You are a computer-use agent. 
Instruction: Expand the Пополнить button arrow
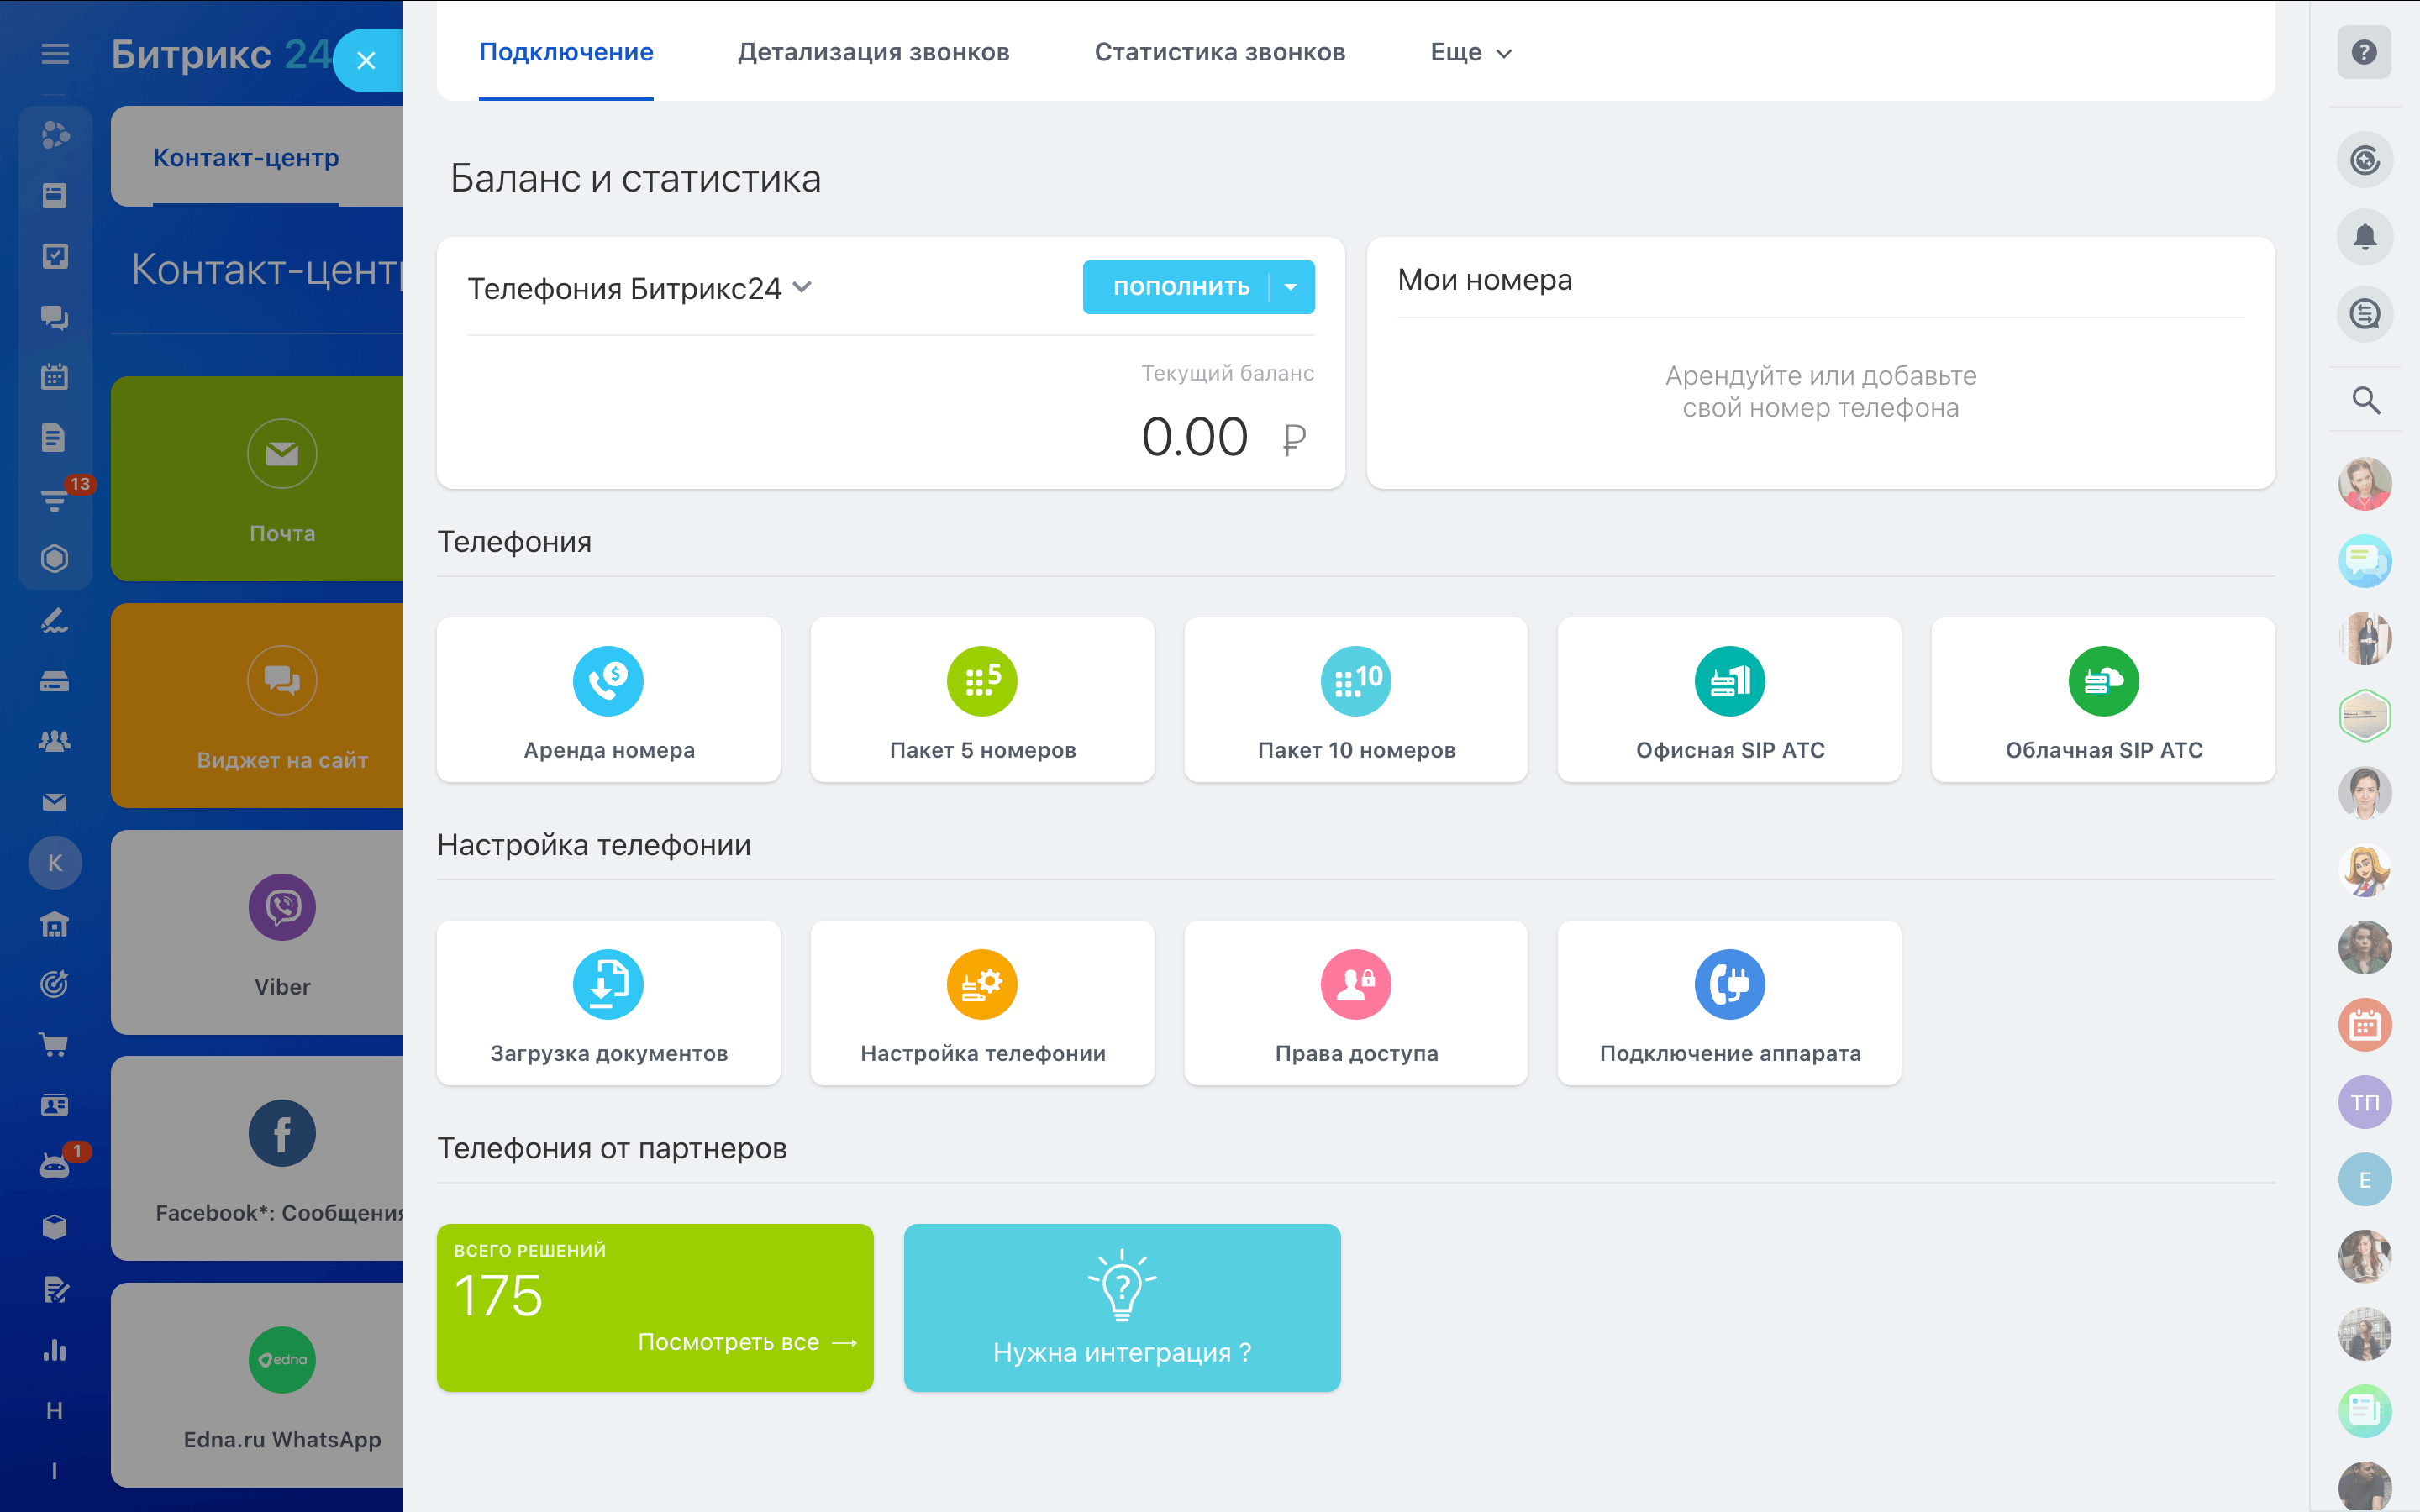[1291, 287]
